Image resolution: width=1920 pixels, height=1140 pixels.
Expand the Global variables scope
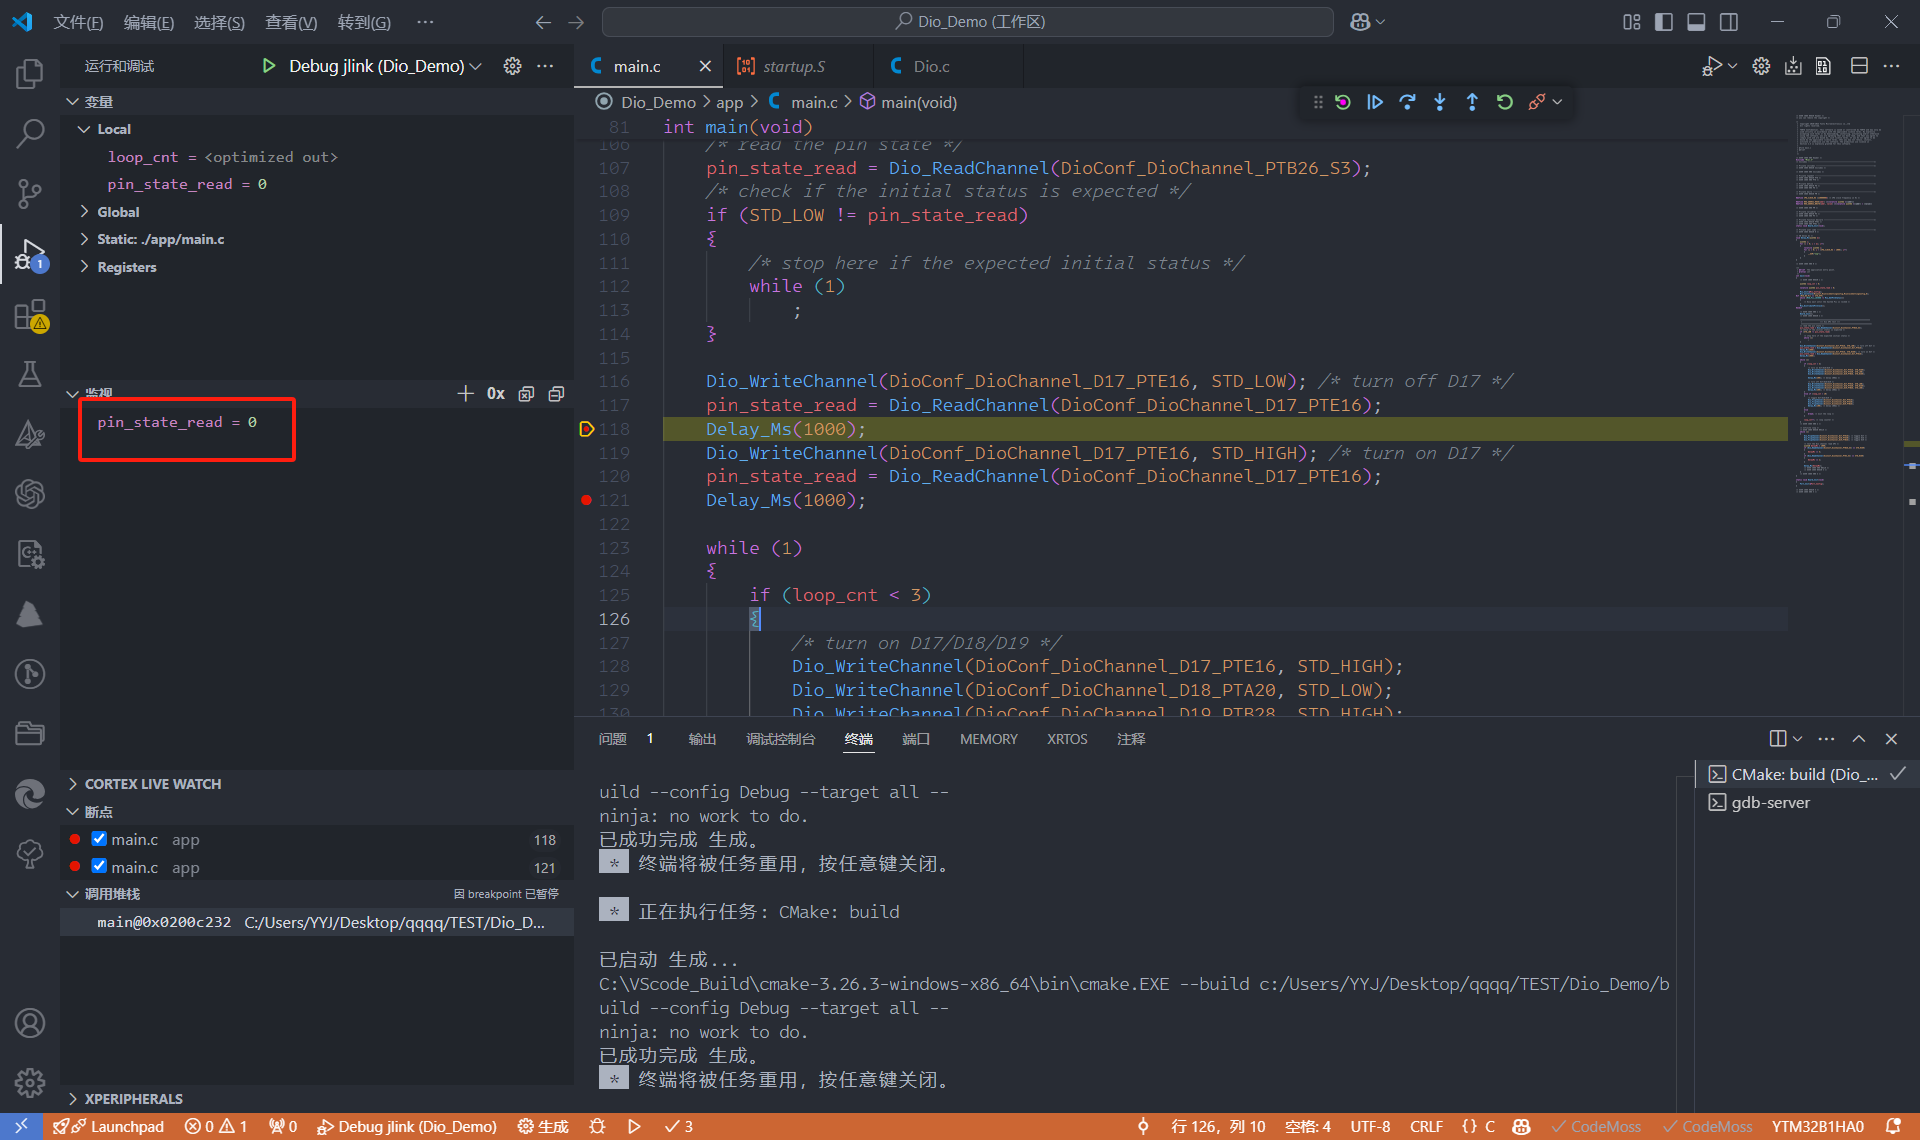[84, 212]
